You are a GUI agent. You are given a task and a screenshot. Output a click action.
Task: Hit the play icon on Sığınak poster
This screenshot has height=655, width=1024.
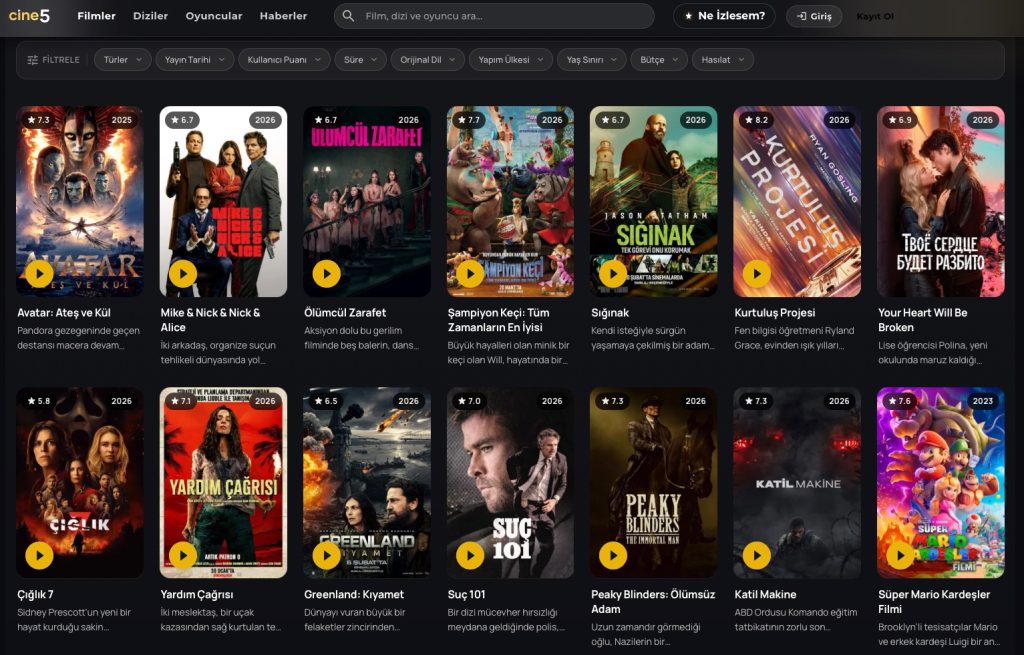point(613,274)
